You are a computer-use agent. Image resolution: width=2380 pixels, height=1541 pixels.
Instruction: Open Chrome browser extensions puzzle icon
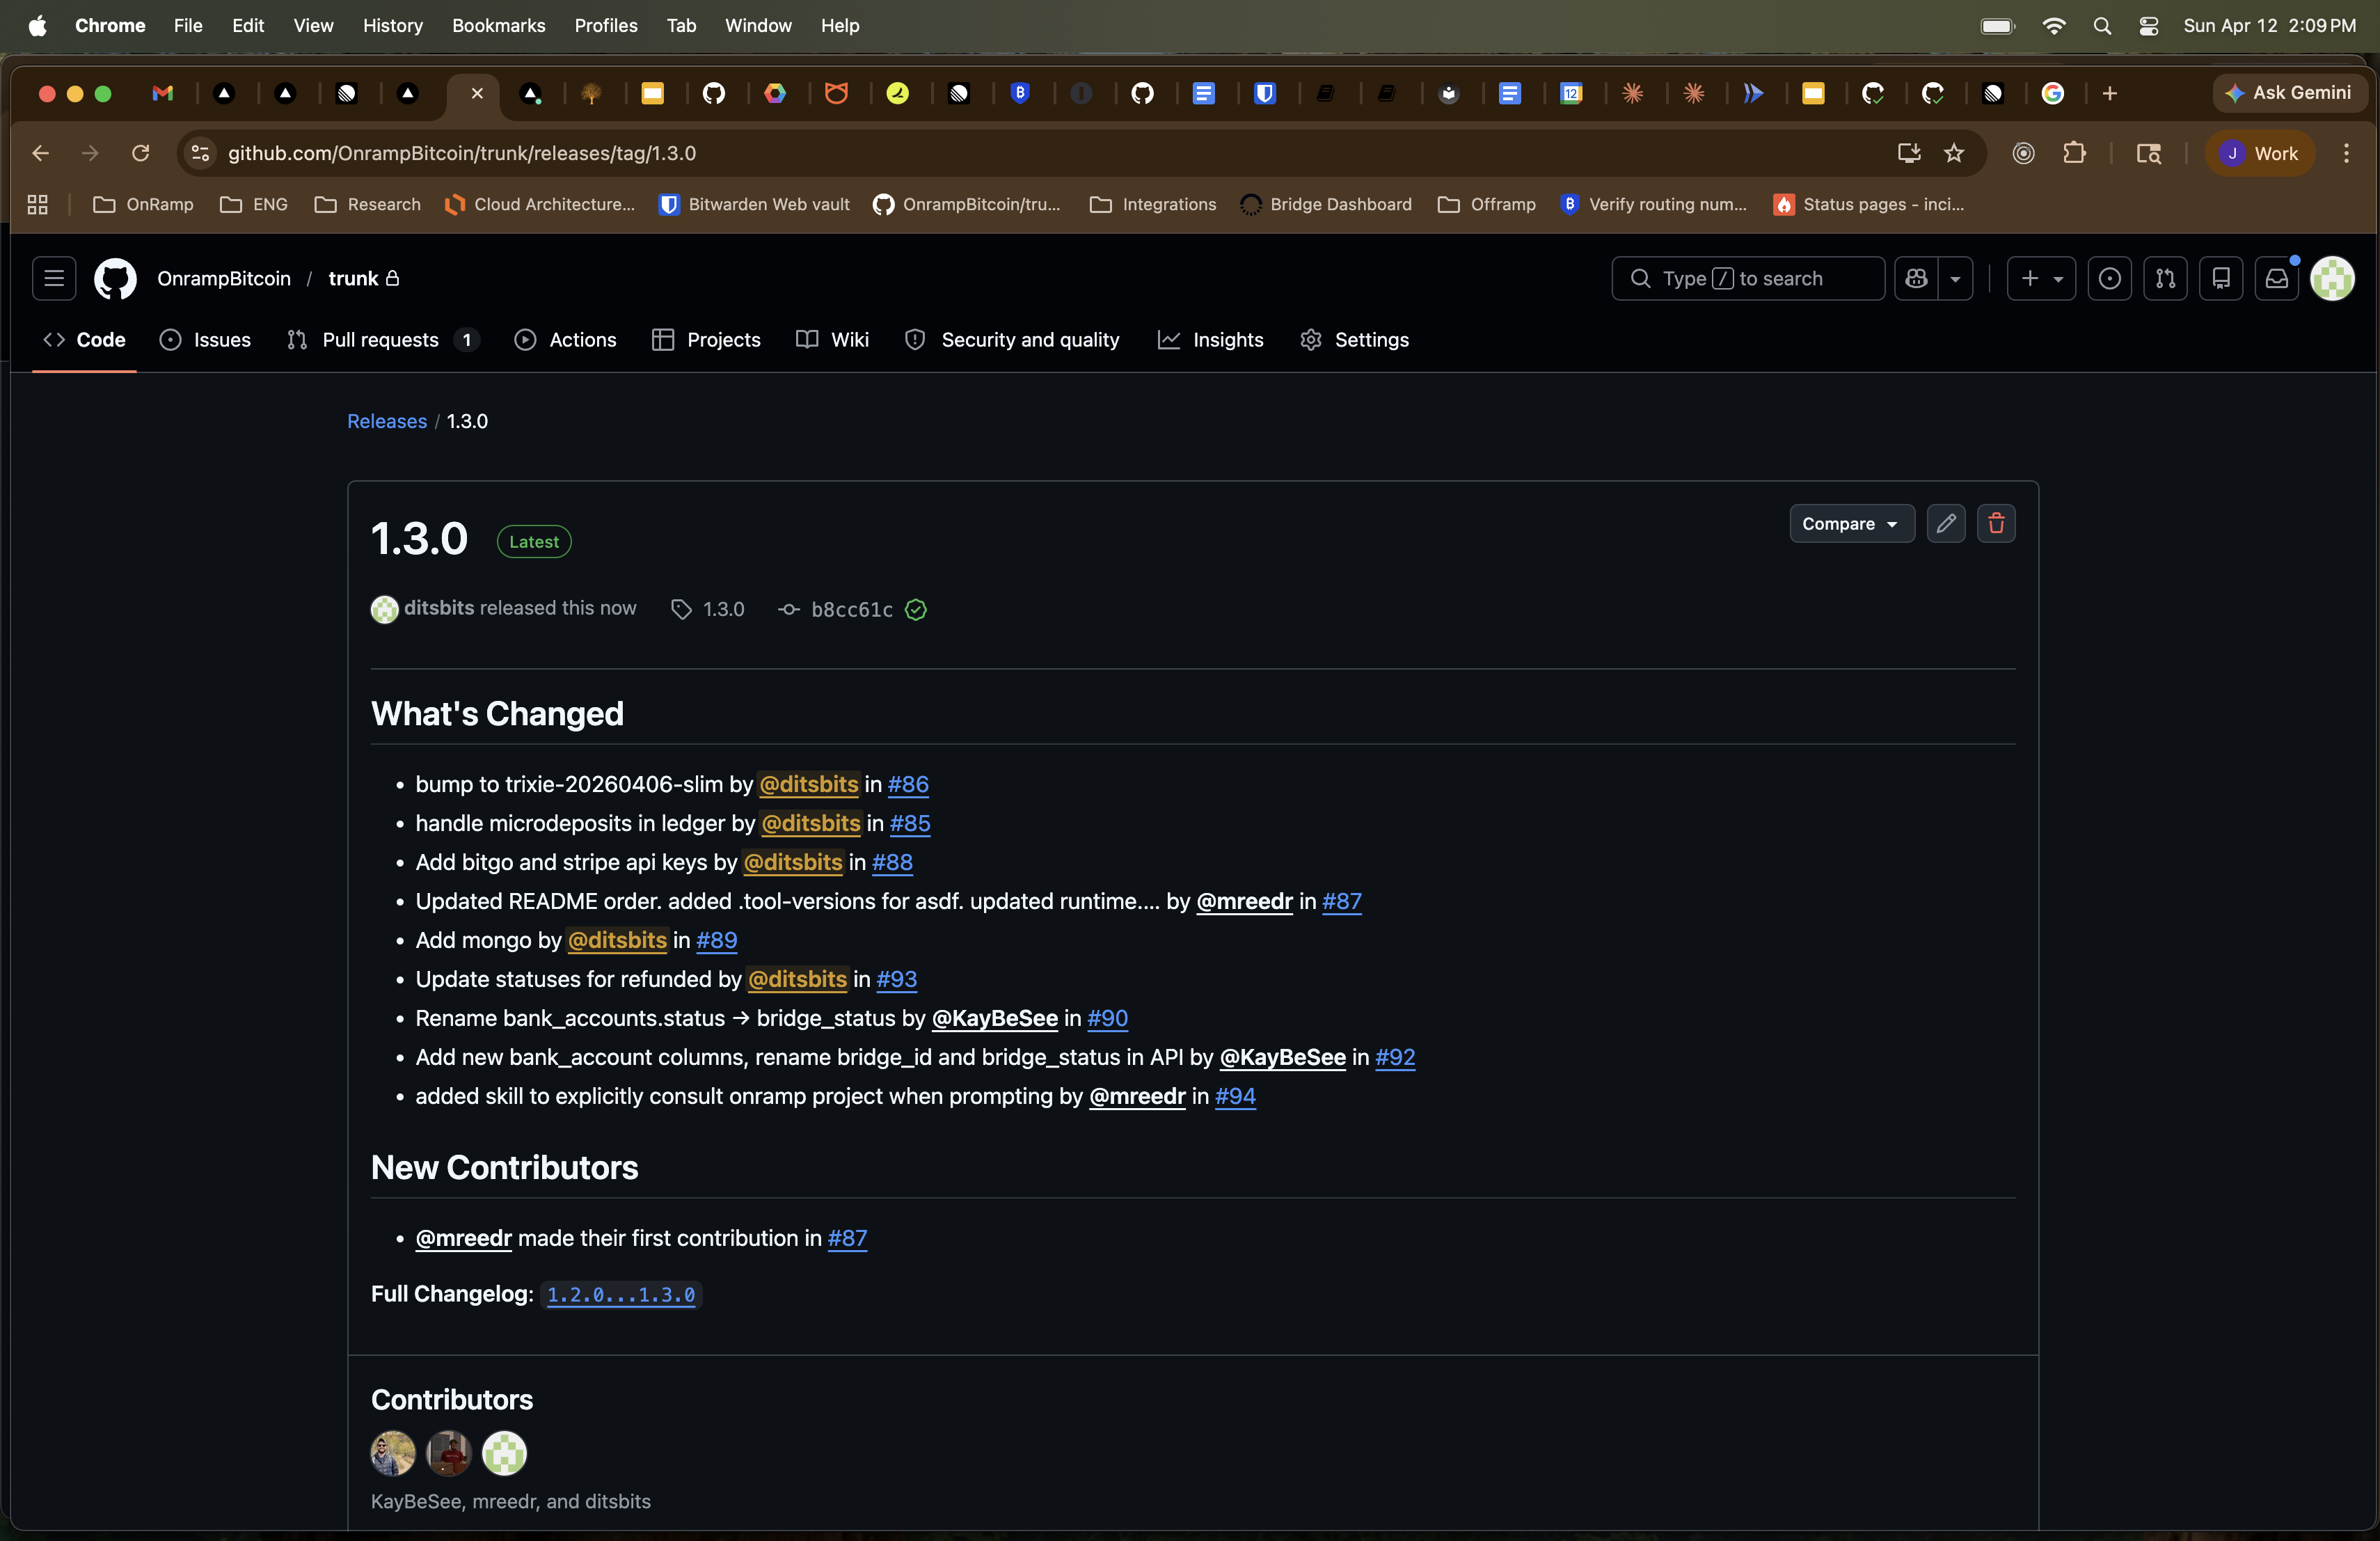point(2075,153)
